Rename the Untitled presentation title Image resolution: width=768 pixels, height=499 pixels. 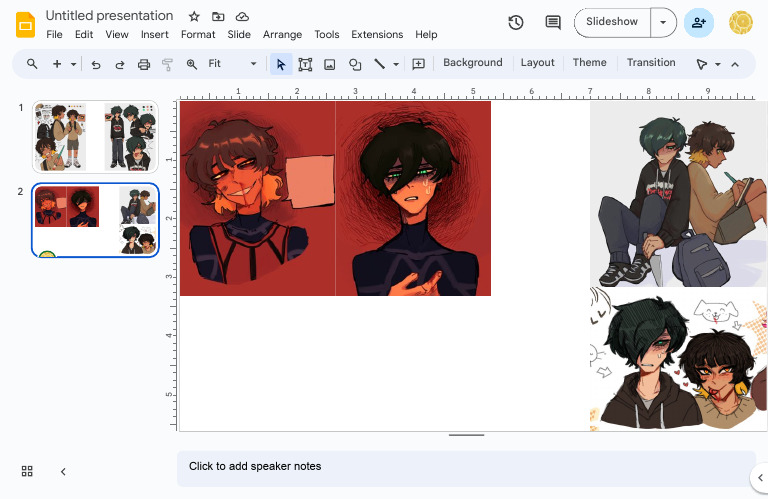pyautogui.click(x=109, y=16)
